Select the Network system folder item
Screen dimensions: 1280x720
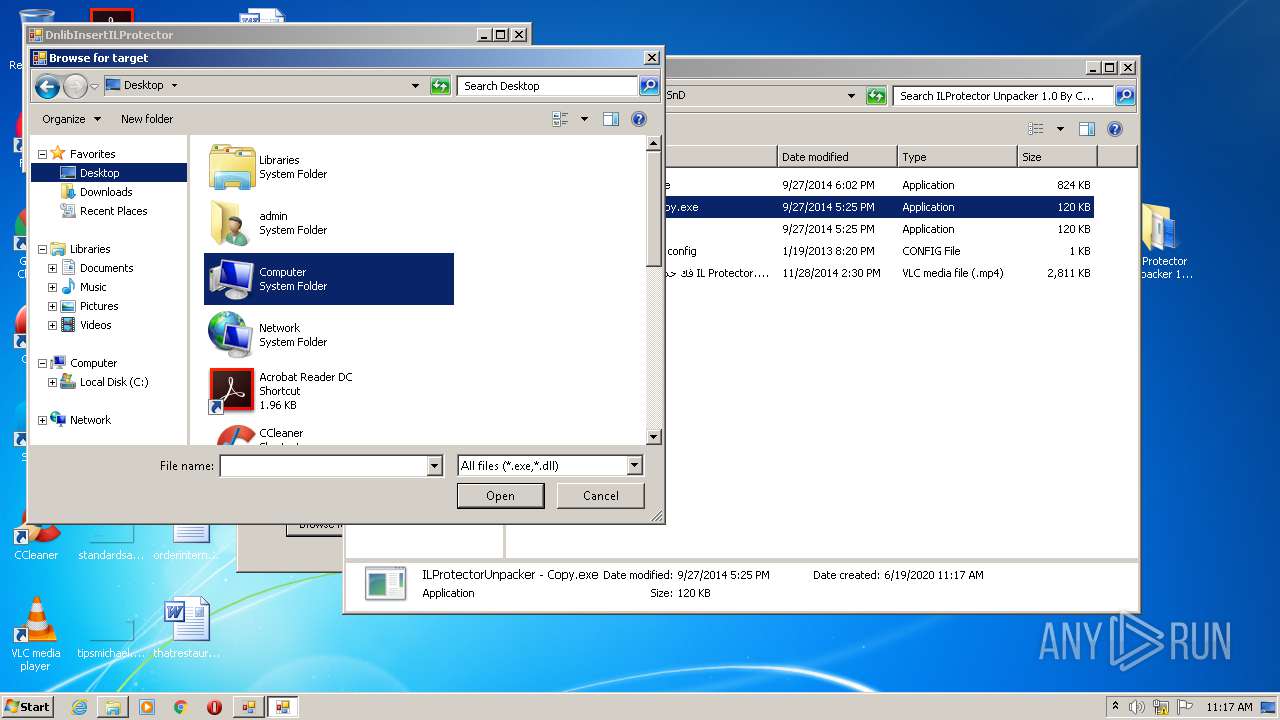[328, 335]
